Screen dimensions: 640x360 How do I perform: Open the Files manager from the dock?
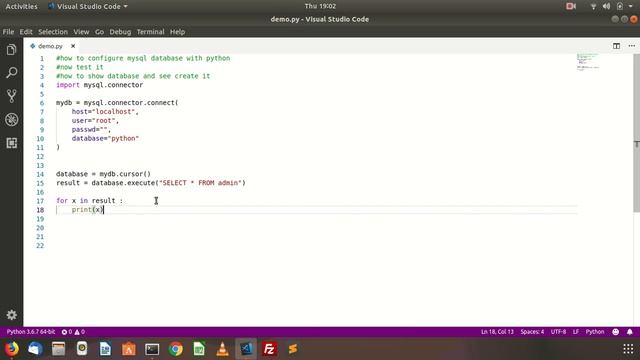click(58, 349)
